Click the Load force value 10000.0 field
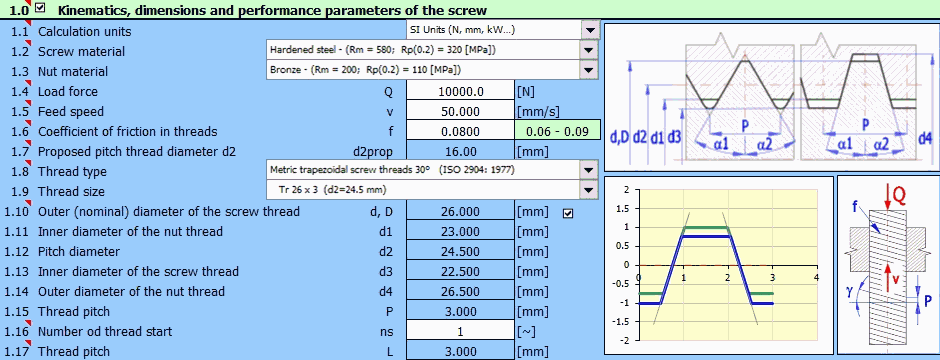Image resolution: width=940 pixels, height=360 pixels. [x=460, y=91]
